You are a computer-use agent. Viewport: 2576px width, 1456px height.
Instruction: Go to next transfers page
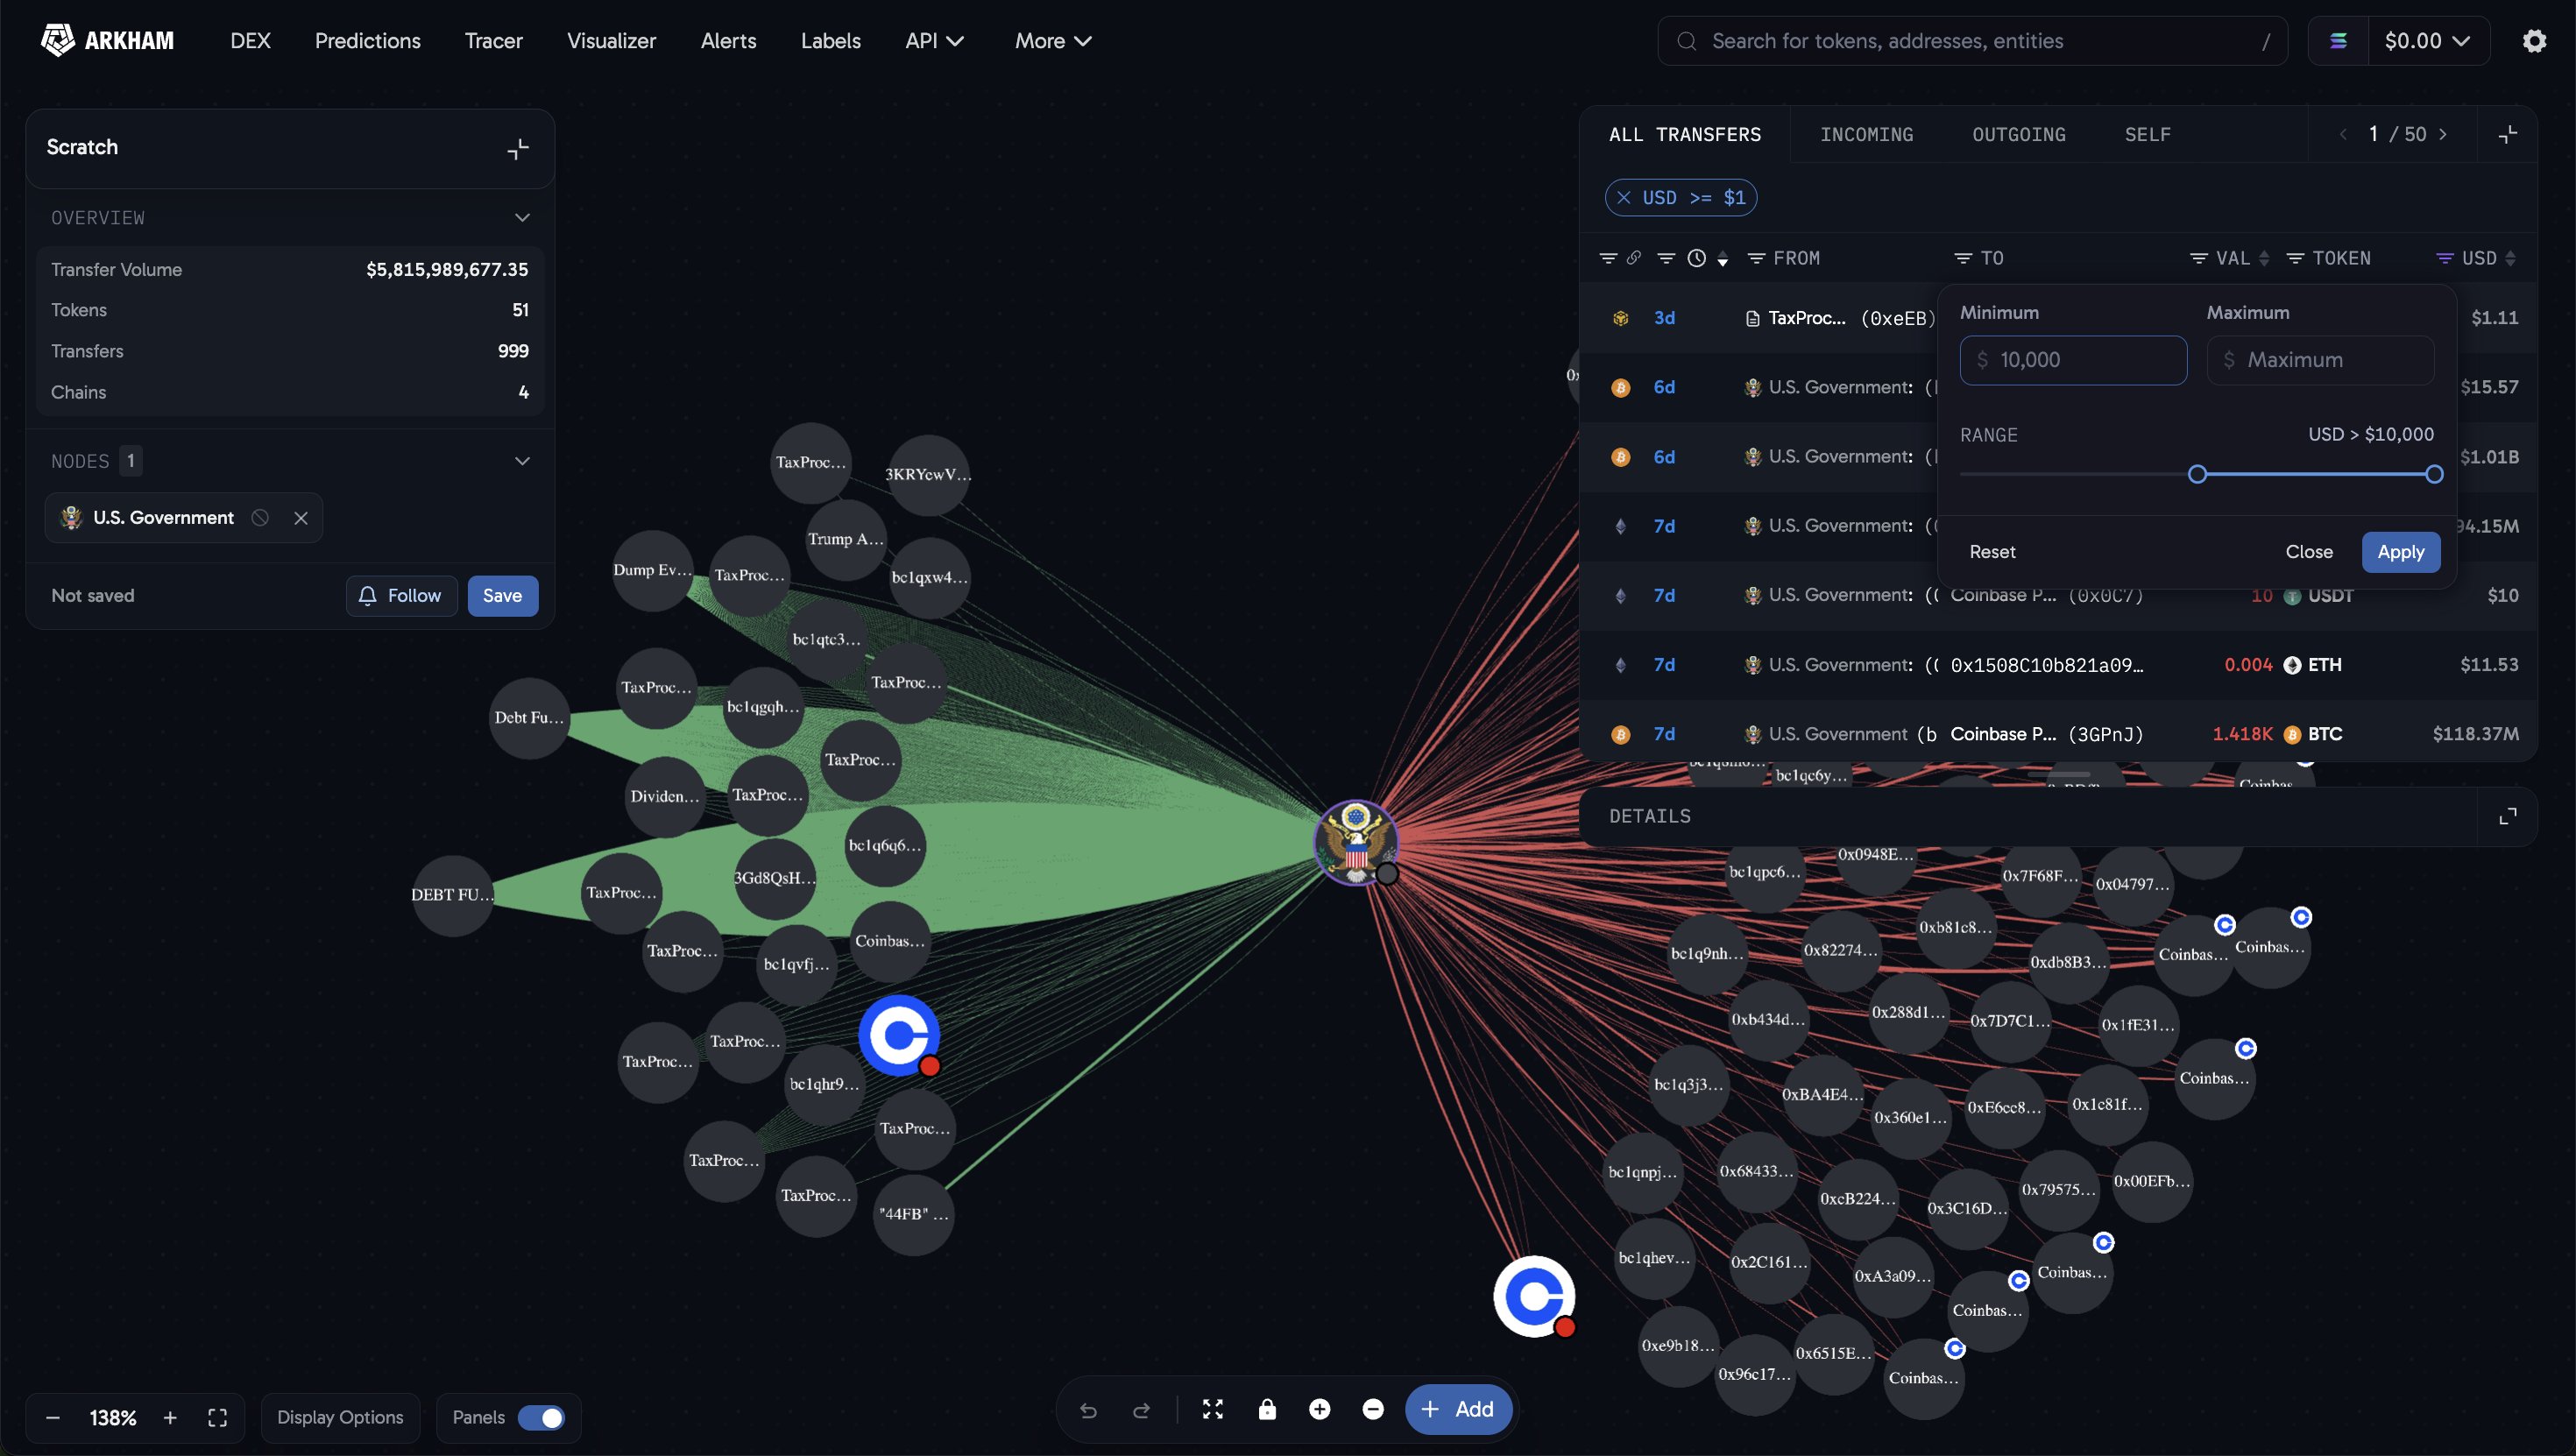(x=2443, y=134)
